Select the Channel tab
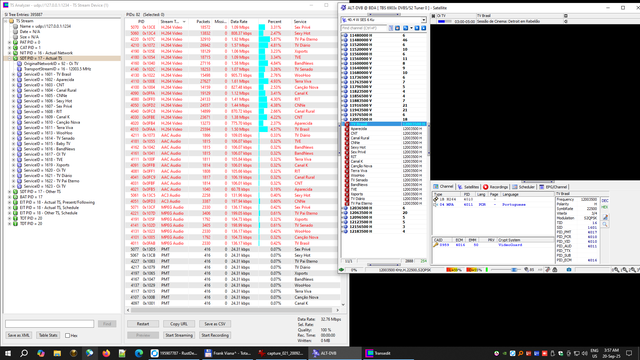 coord(443,187)
